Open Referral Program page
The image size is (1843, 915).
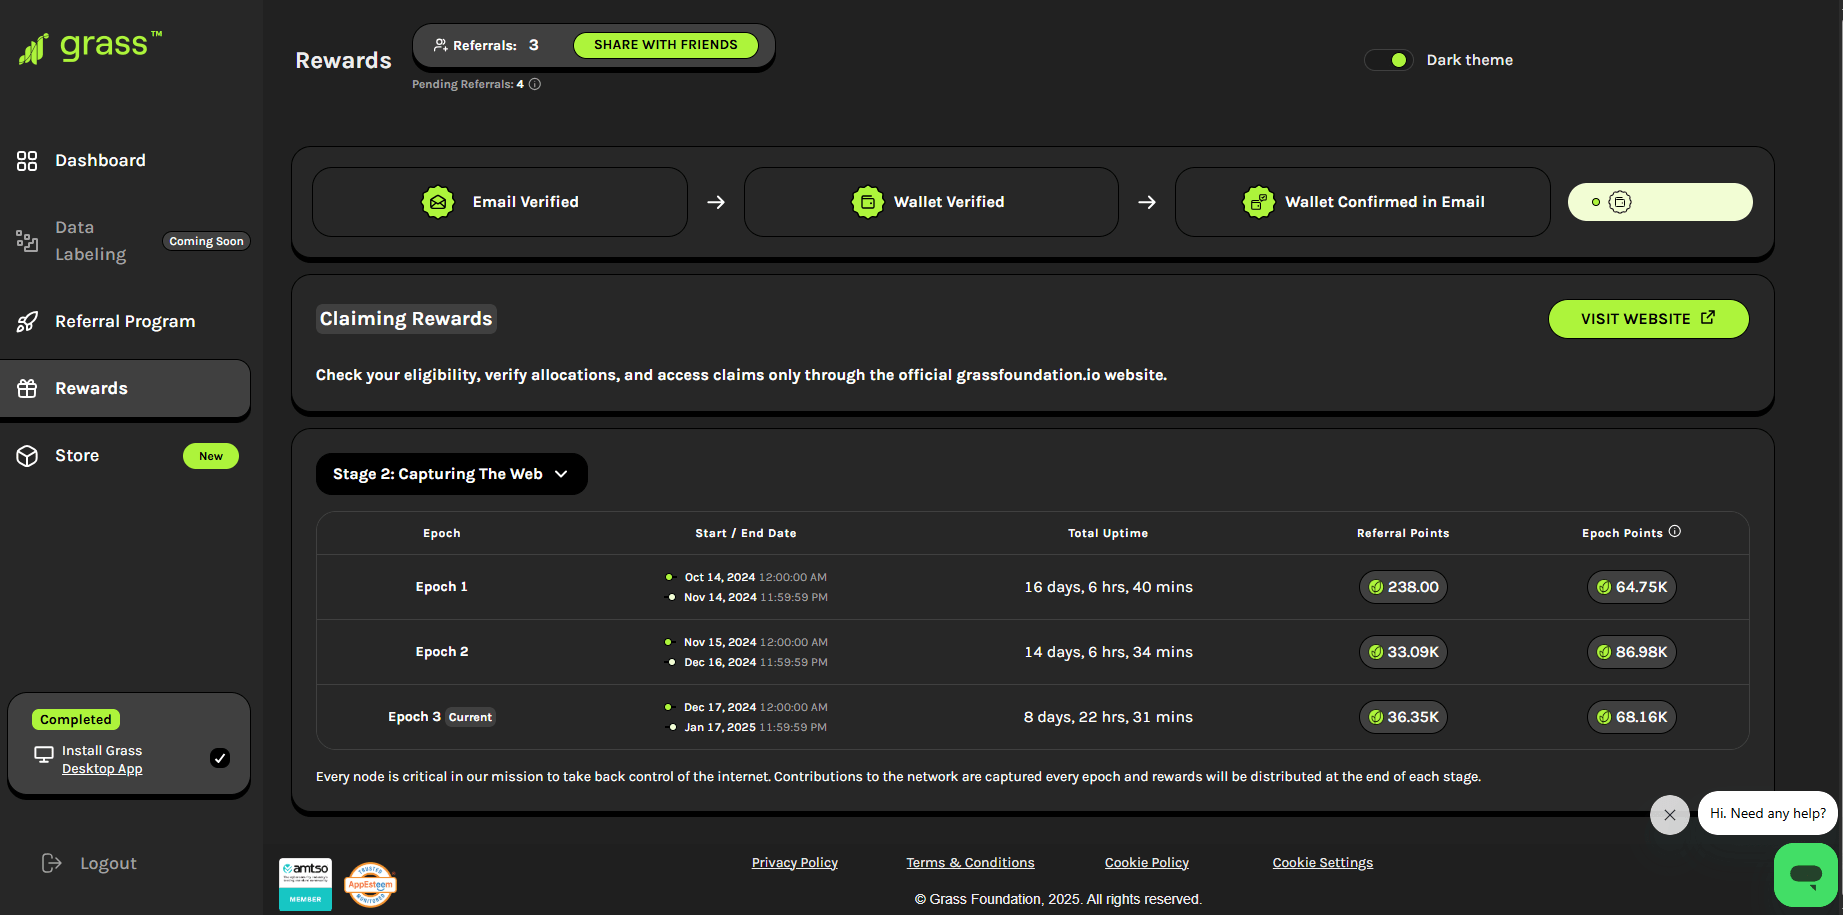125,321
